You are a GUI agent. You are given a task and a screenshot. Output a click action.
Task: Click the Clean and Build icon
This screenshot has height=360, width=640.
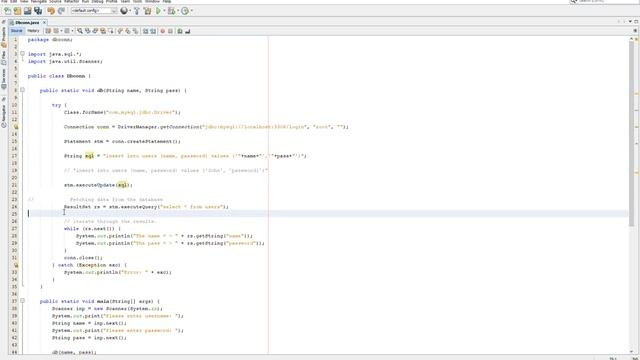[147, 11]
